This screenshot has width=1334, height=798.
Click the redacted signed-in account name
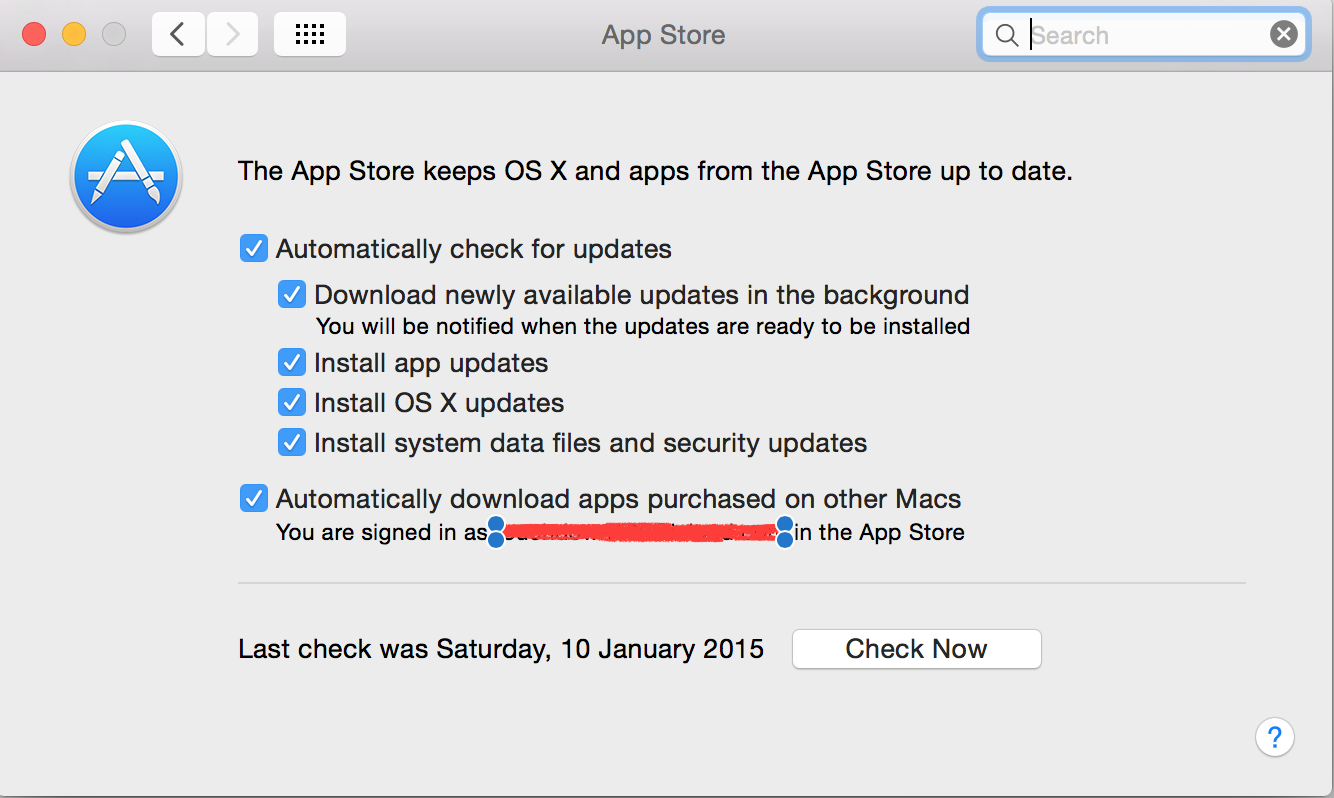pos(640,532)
